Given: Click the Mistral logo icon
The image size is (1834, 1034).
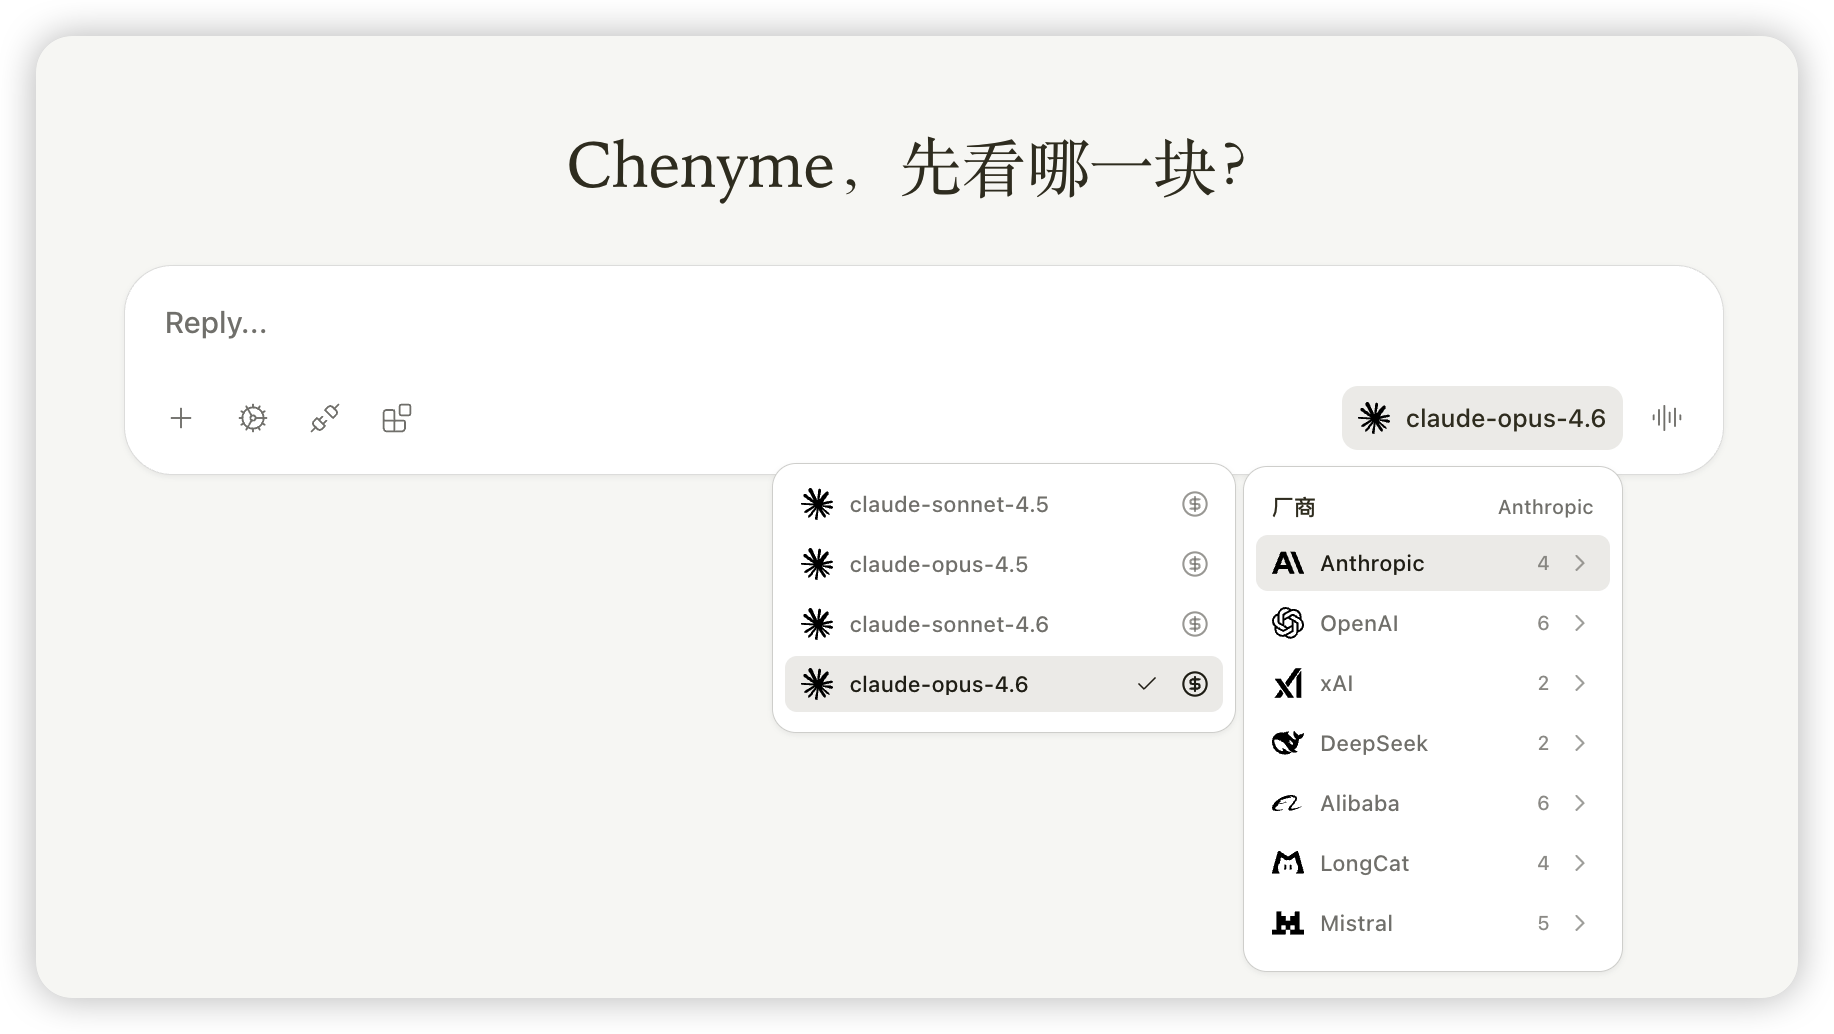Looking at the screenshot, I should click(1288, 923).
